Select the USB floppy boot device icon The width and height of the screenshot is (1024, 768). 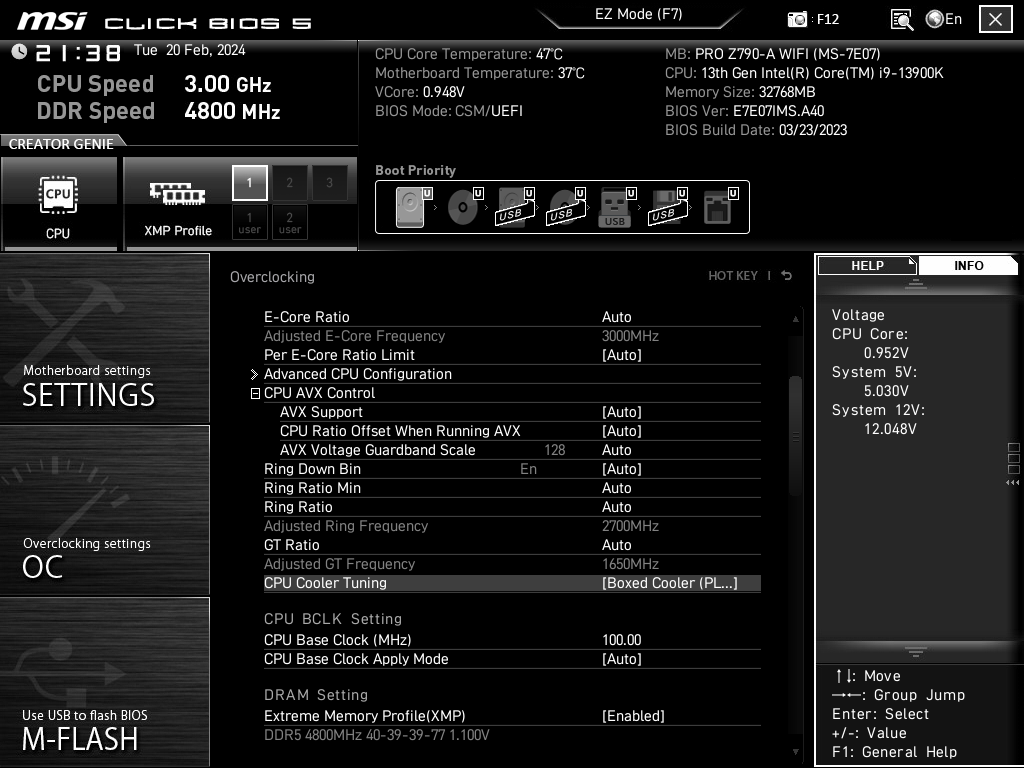click(x=667, y=207)
